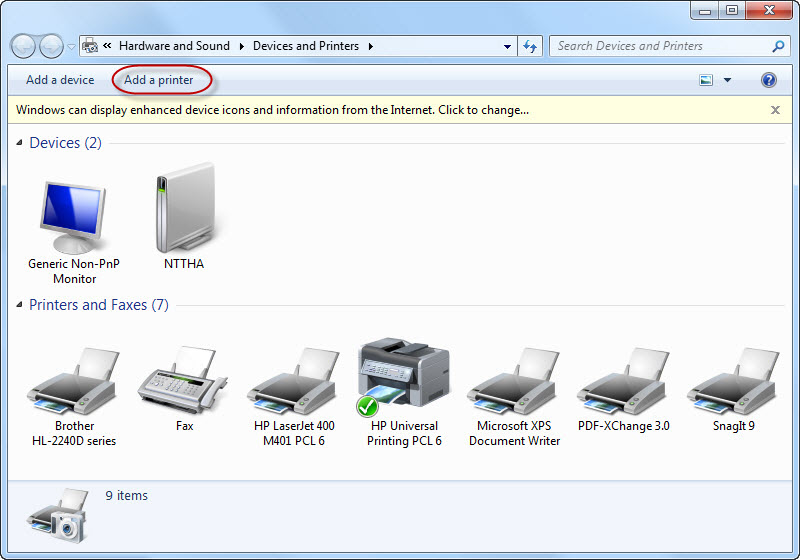This screenshot has height=560, width=800.
Task: Click the HP Universal Printing PCL 6 label
Action: pos(404,434)
